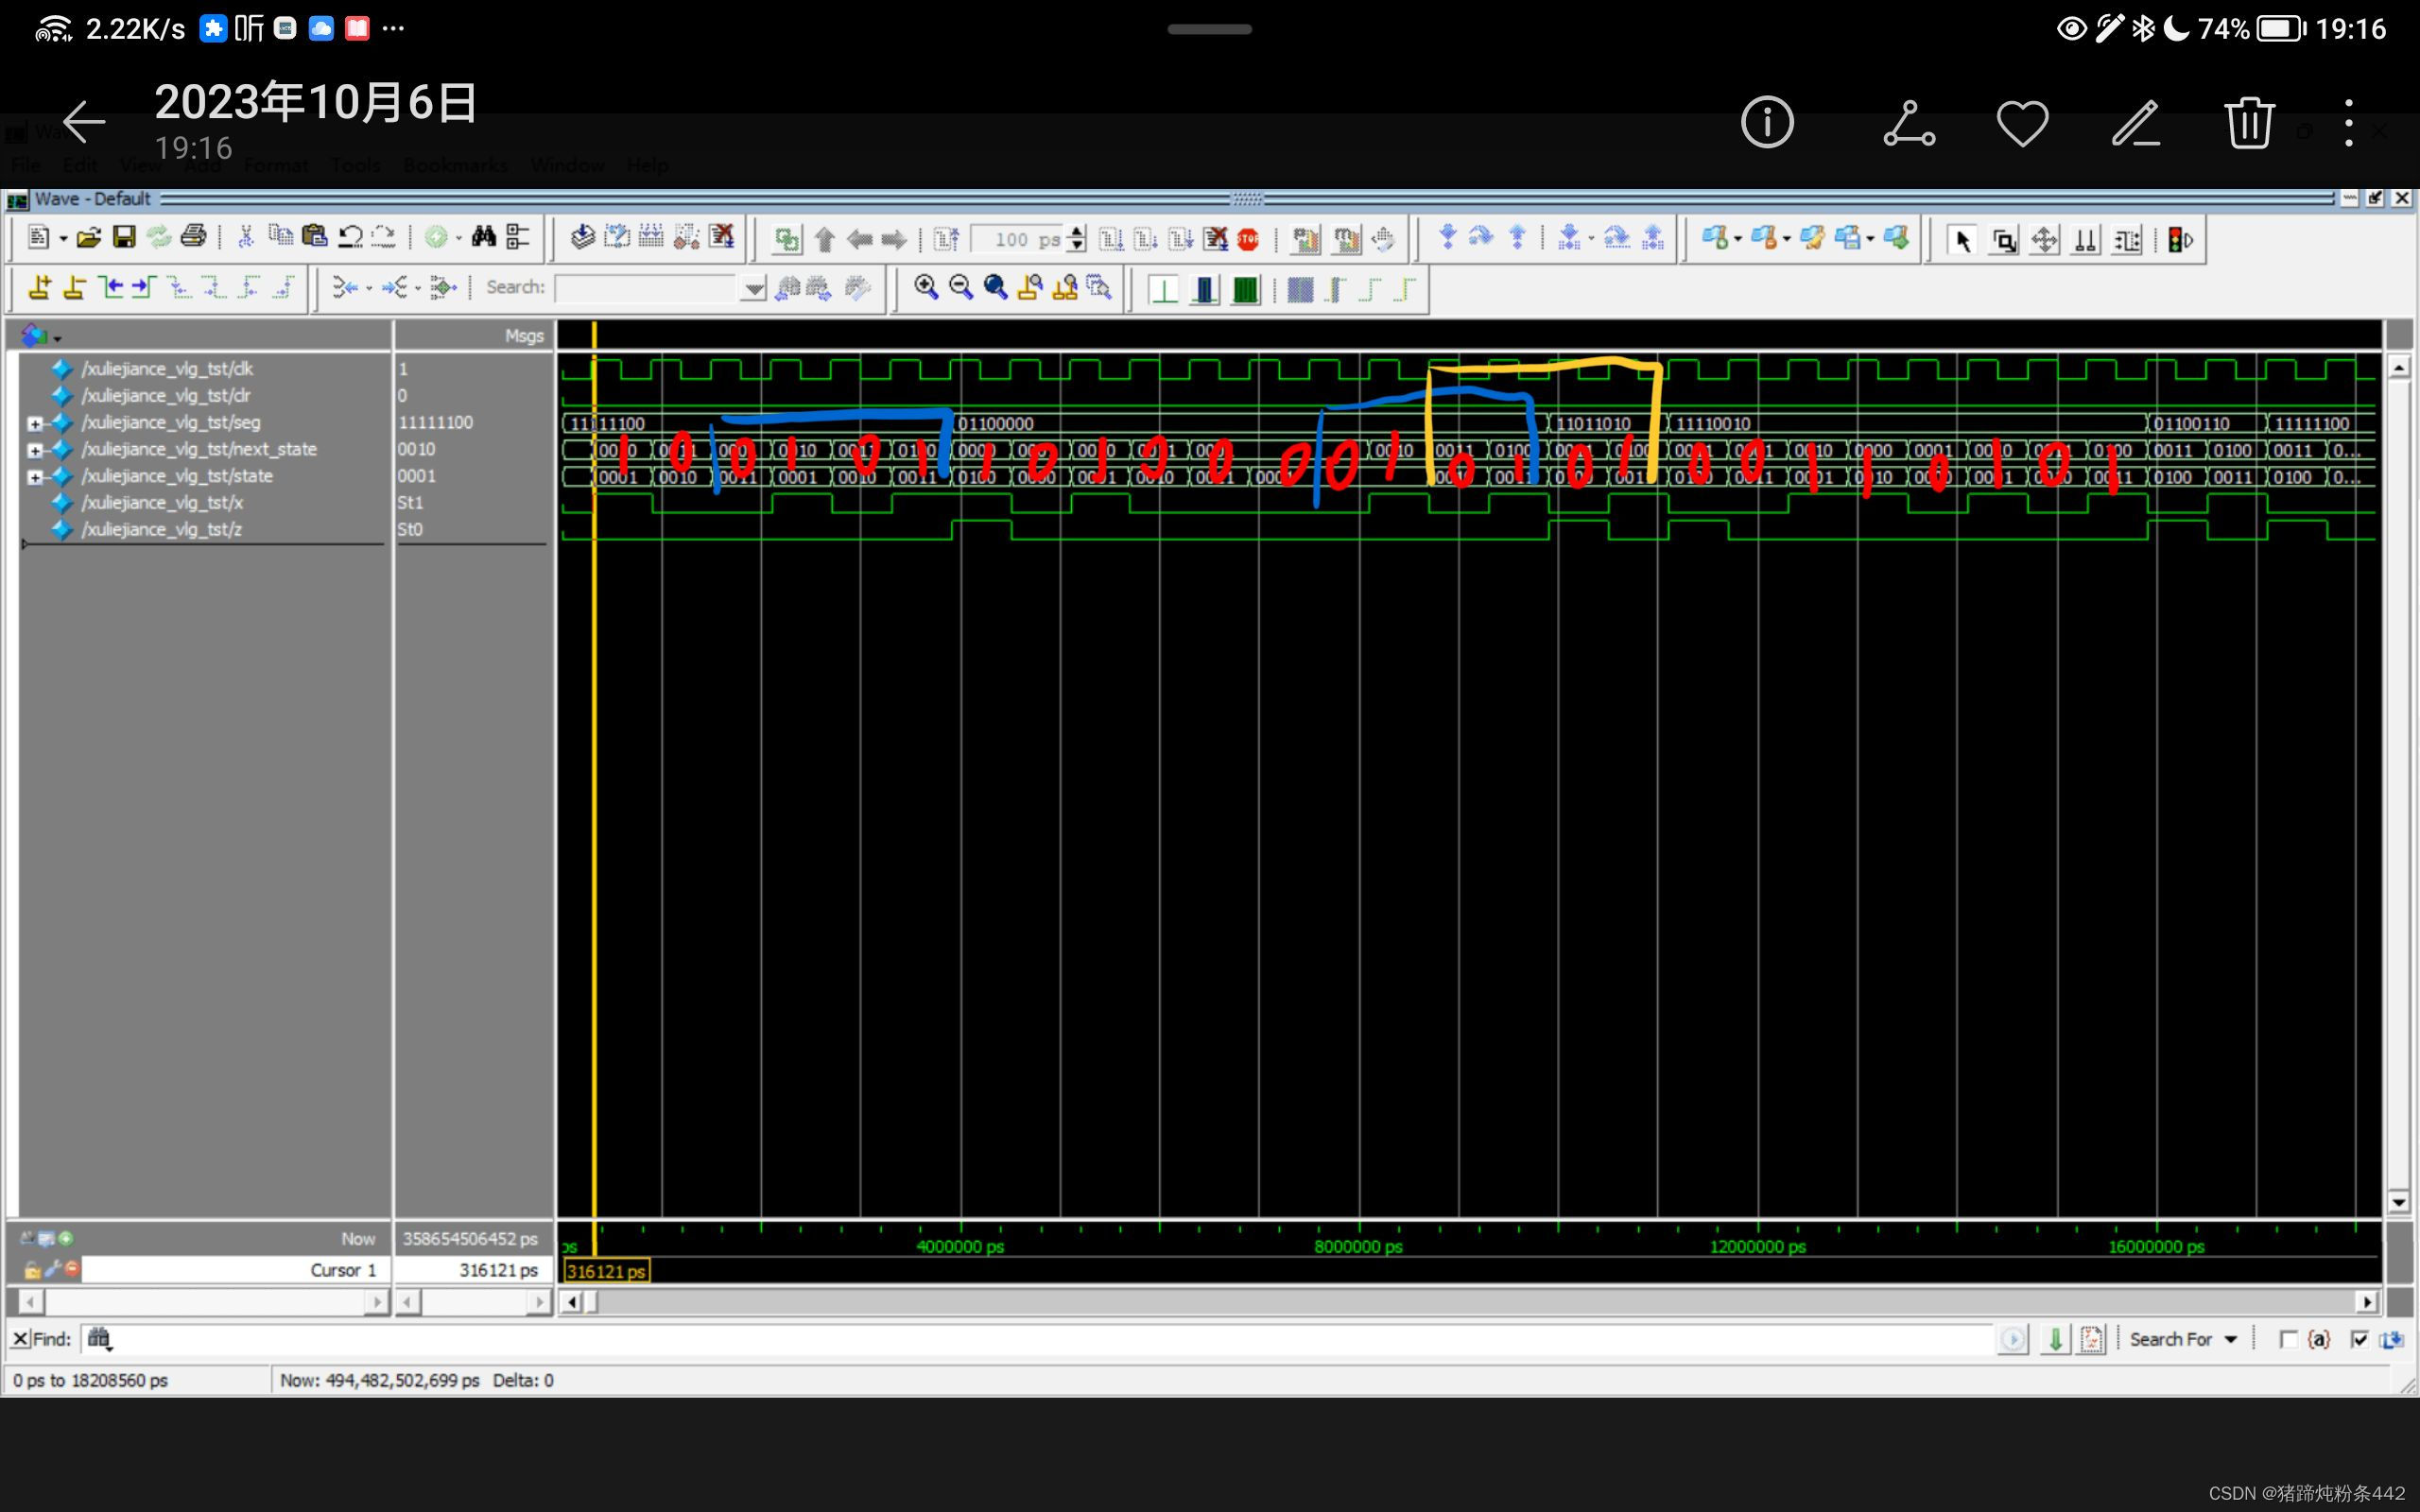Enable the unchecked {a} match checkbox
The height and width of the screenshot is (1512, 2420).
[x=2287, y=1339]
